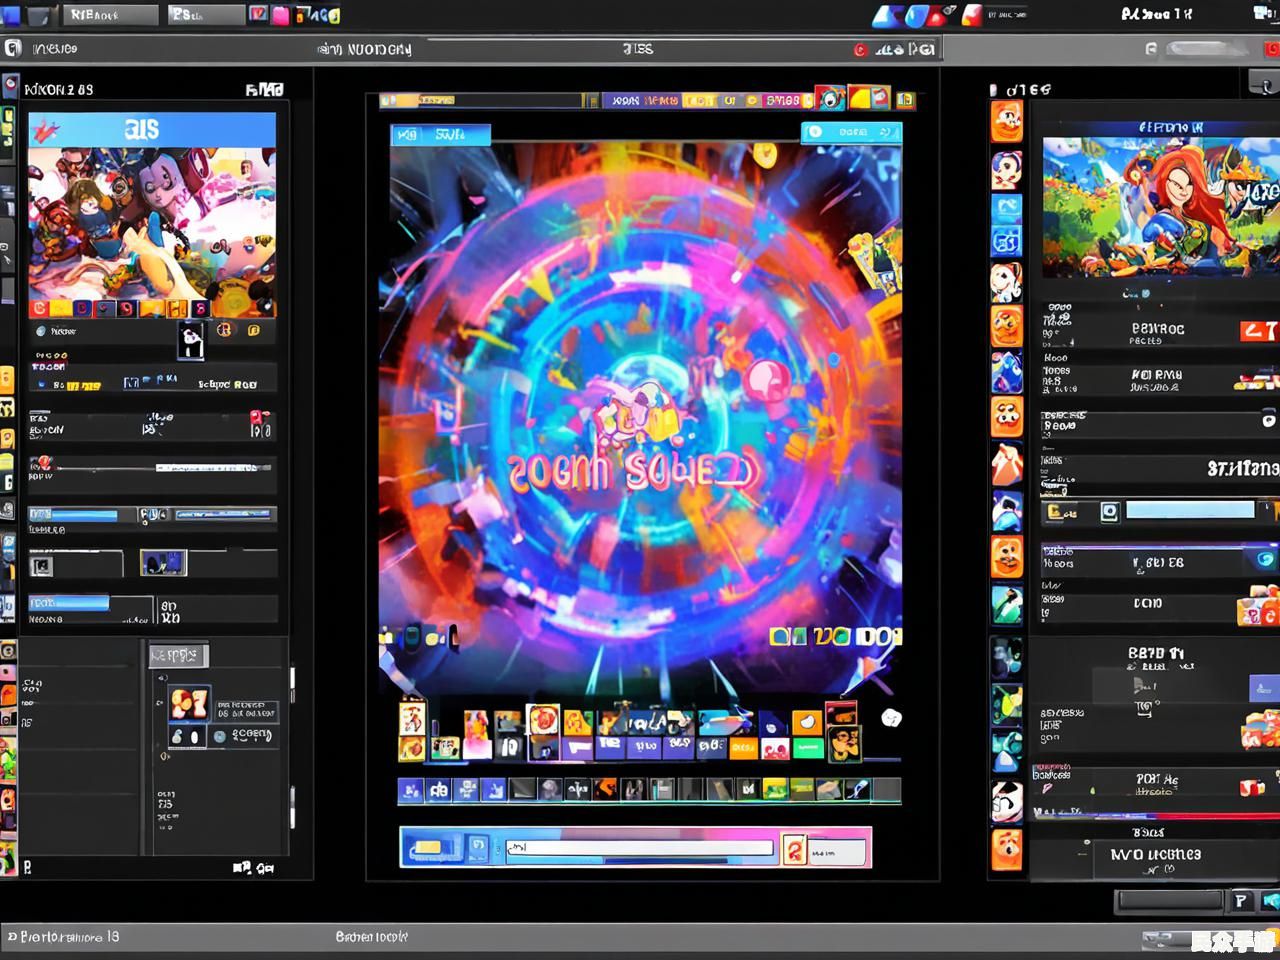
Task: Select the bright green tile under the canvas
Action: 807,748
